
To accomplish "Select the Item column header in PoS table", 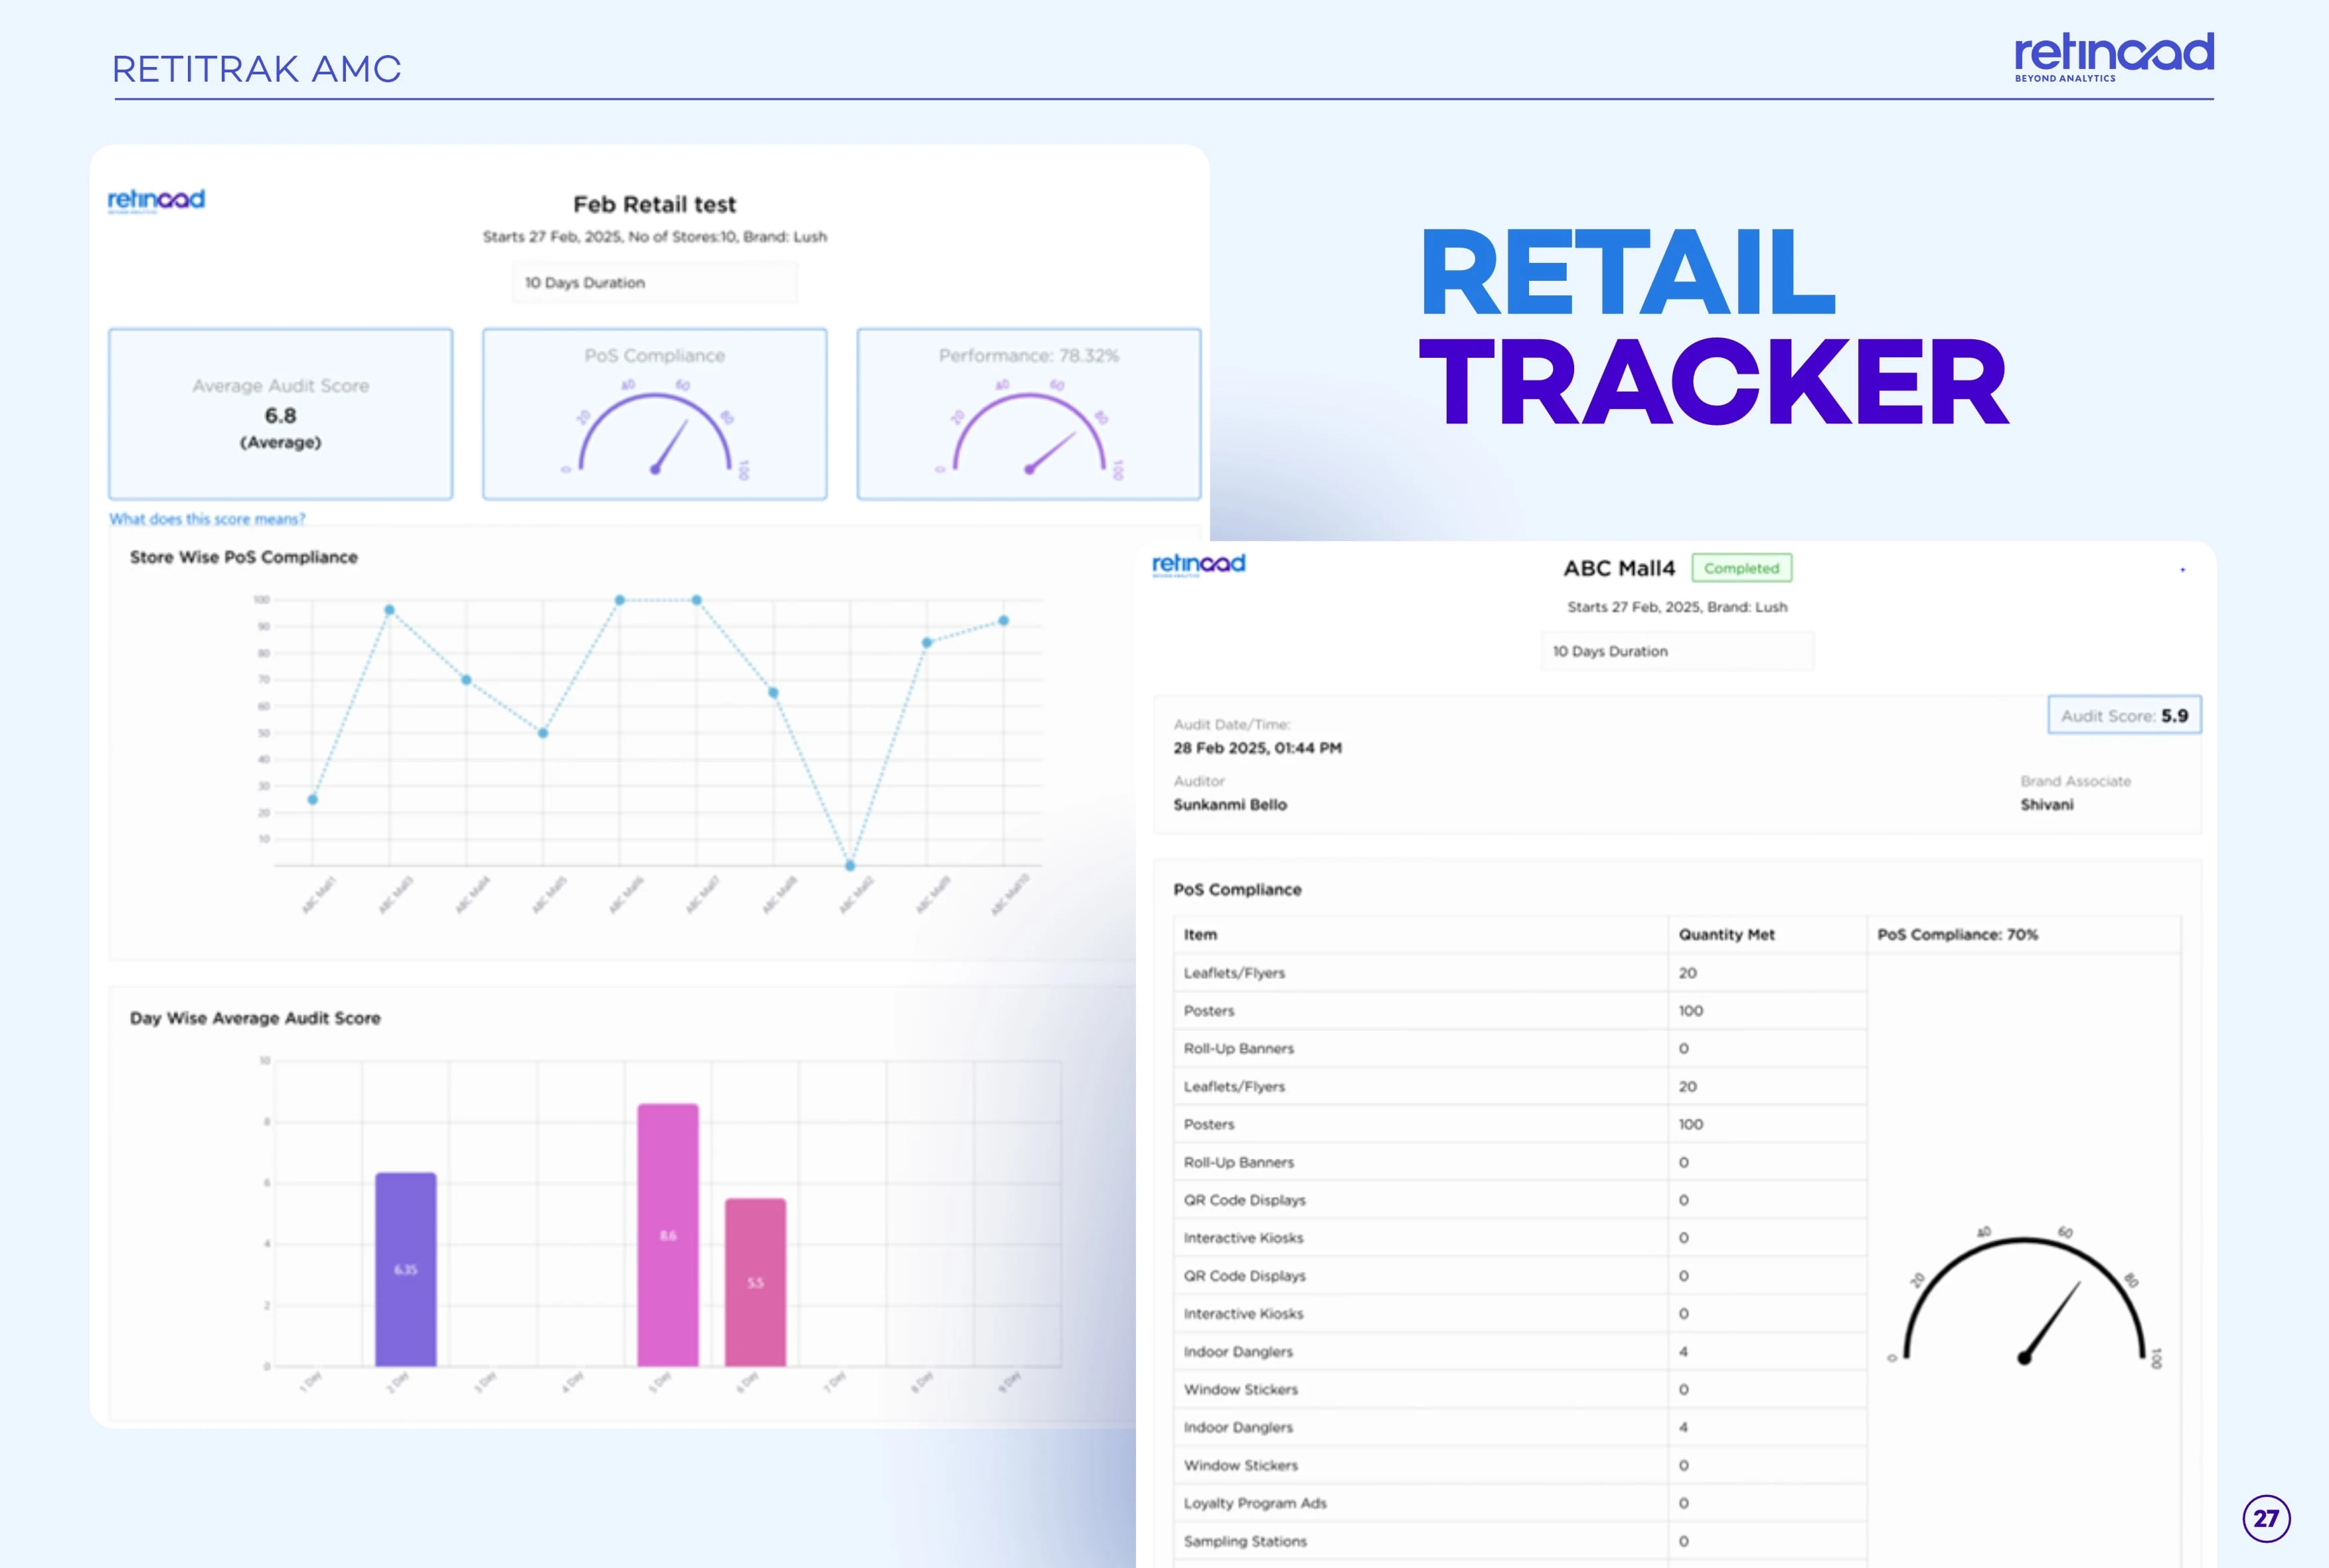I will (x=1200, y=934).
